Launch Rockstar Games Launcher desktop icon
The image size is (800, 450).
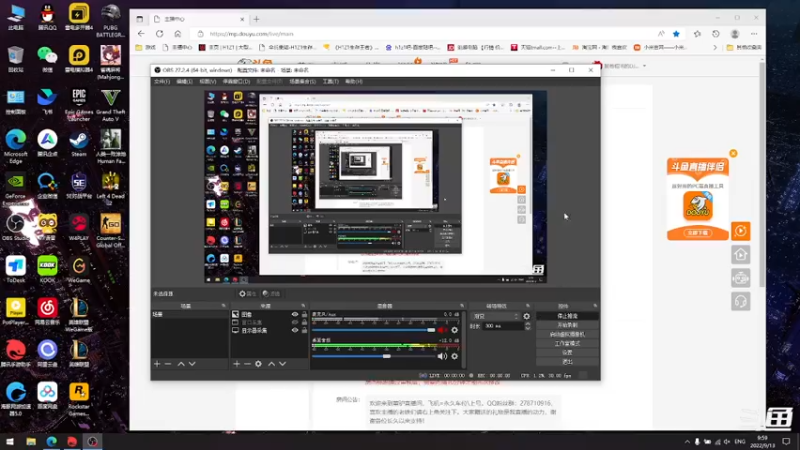click(x=79, y=399)
